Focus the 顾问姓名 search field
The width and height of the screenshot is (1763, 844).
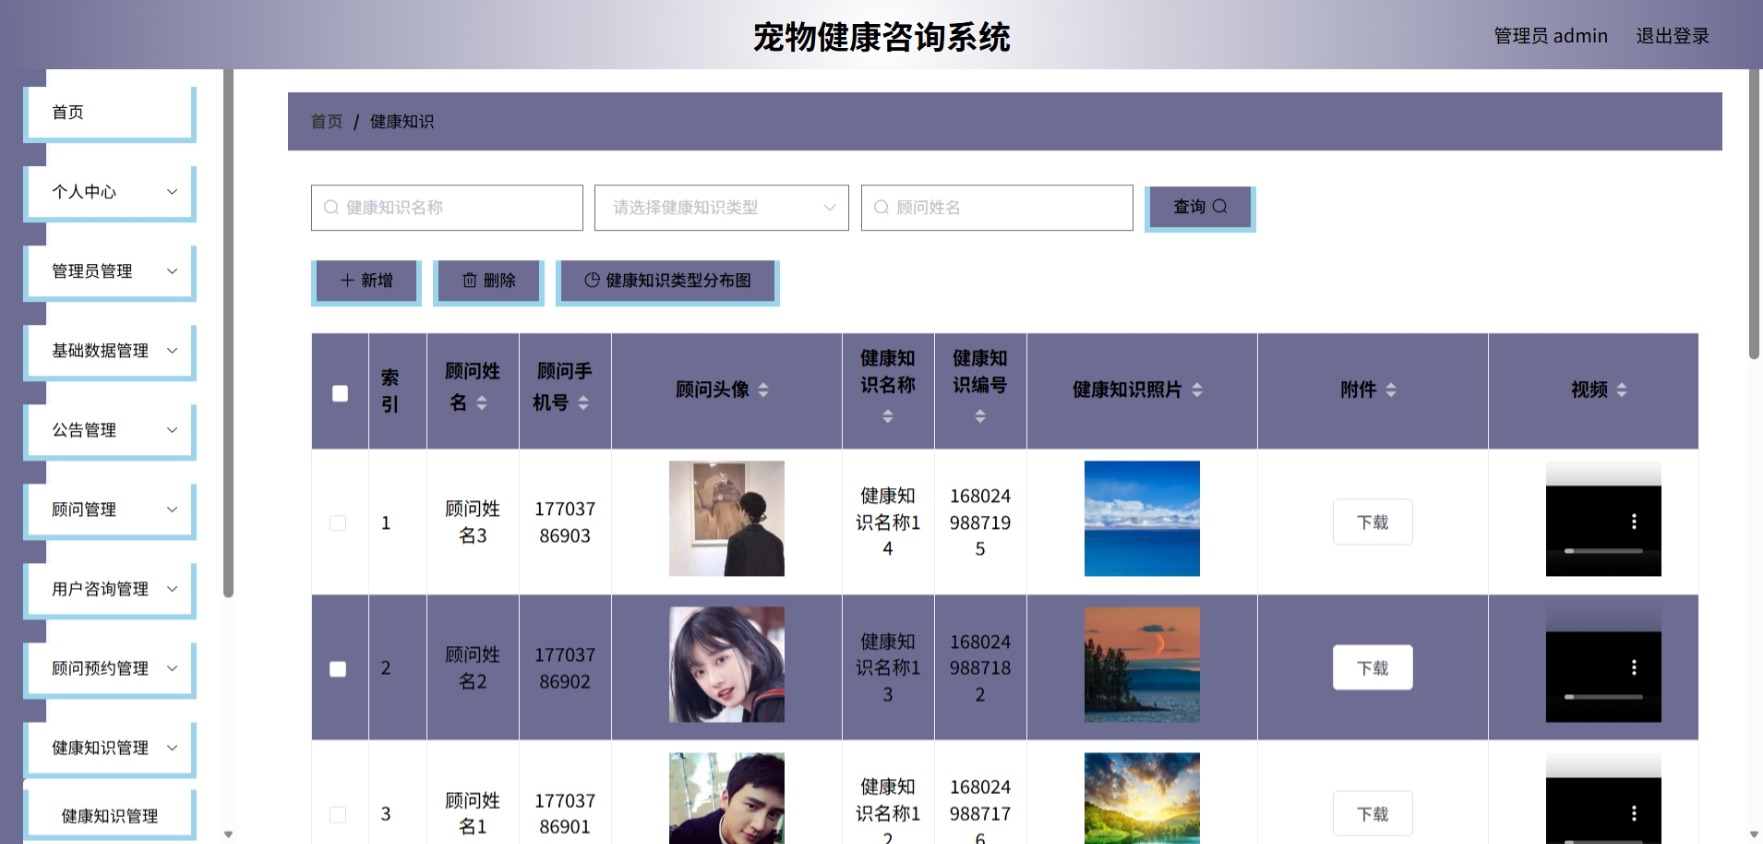coord(997,207)
